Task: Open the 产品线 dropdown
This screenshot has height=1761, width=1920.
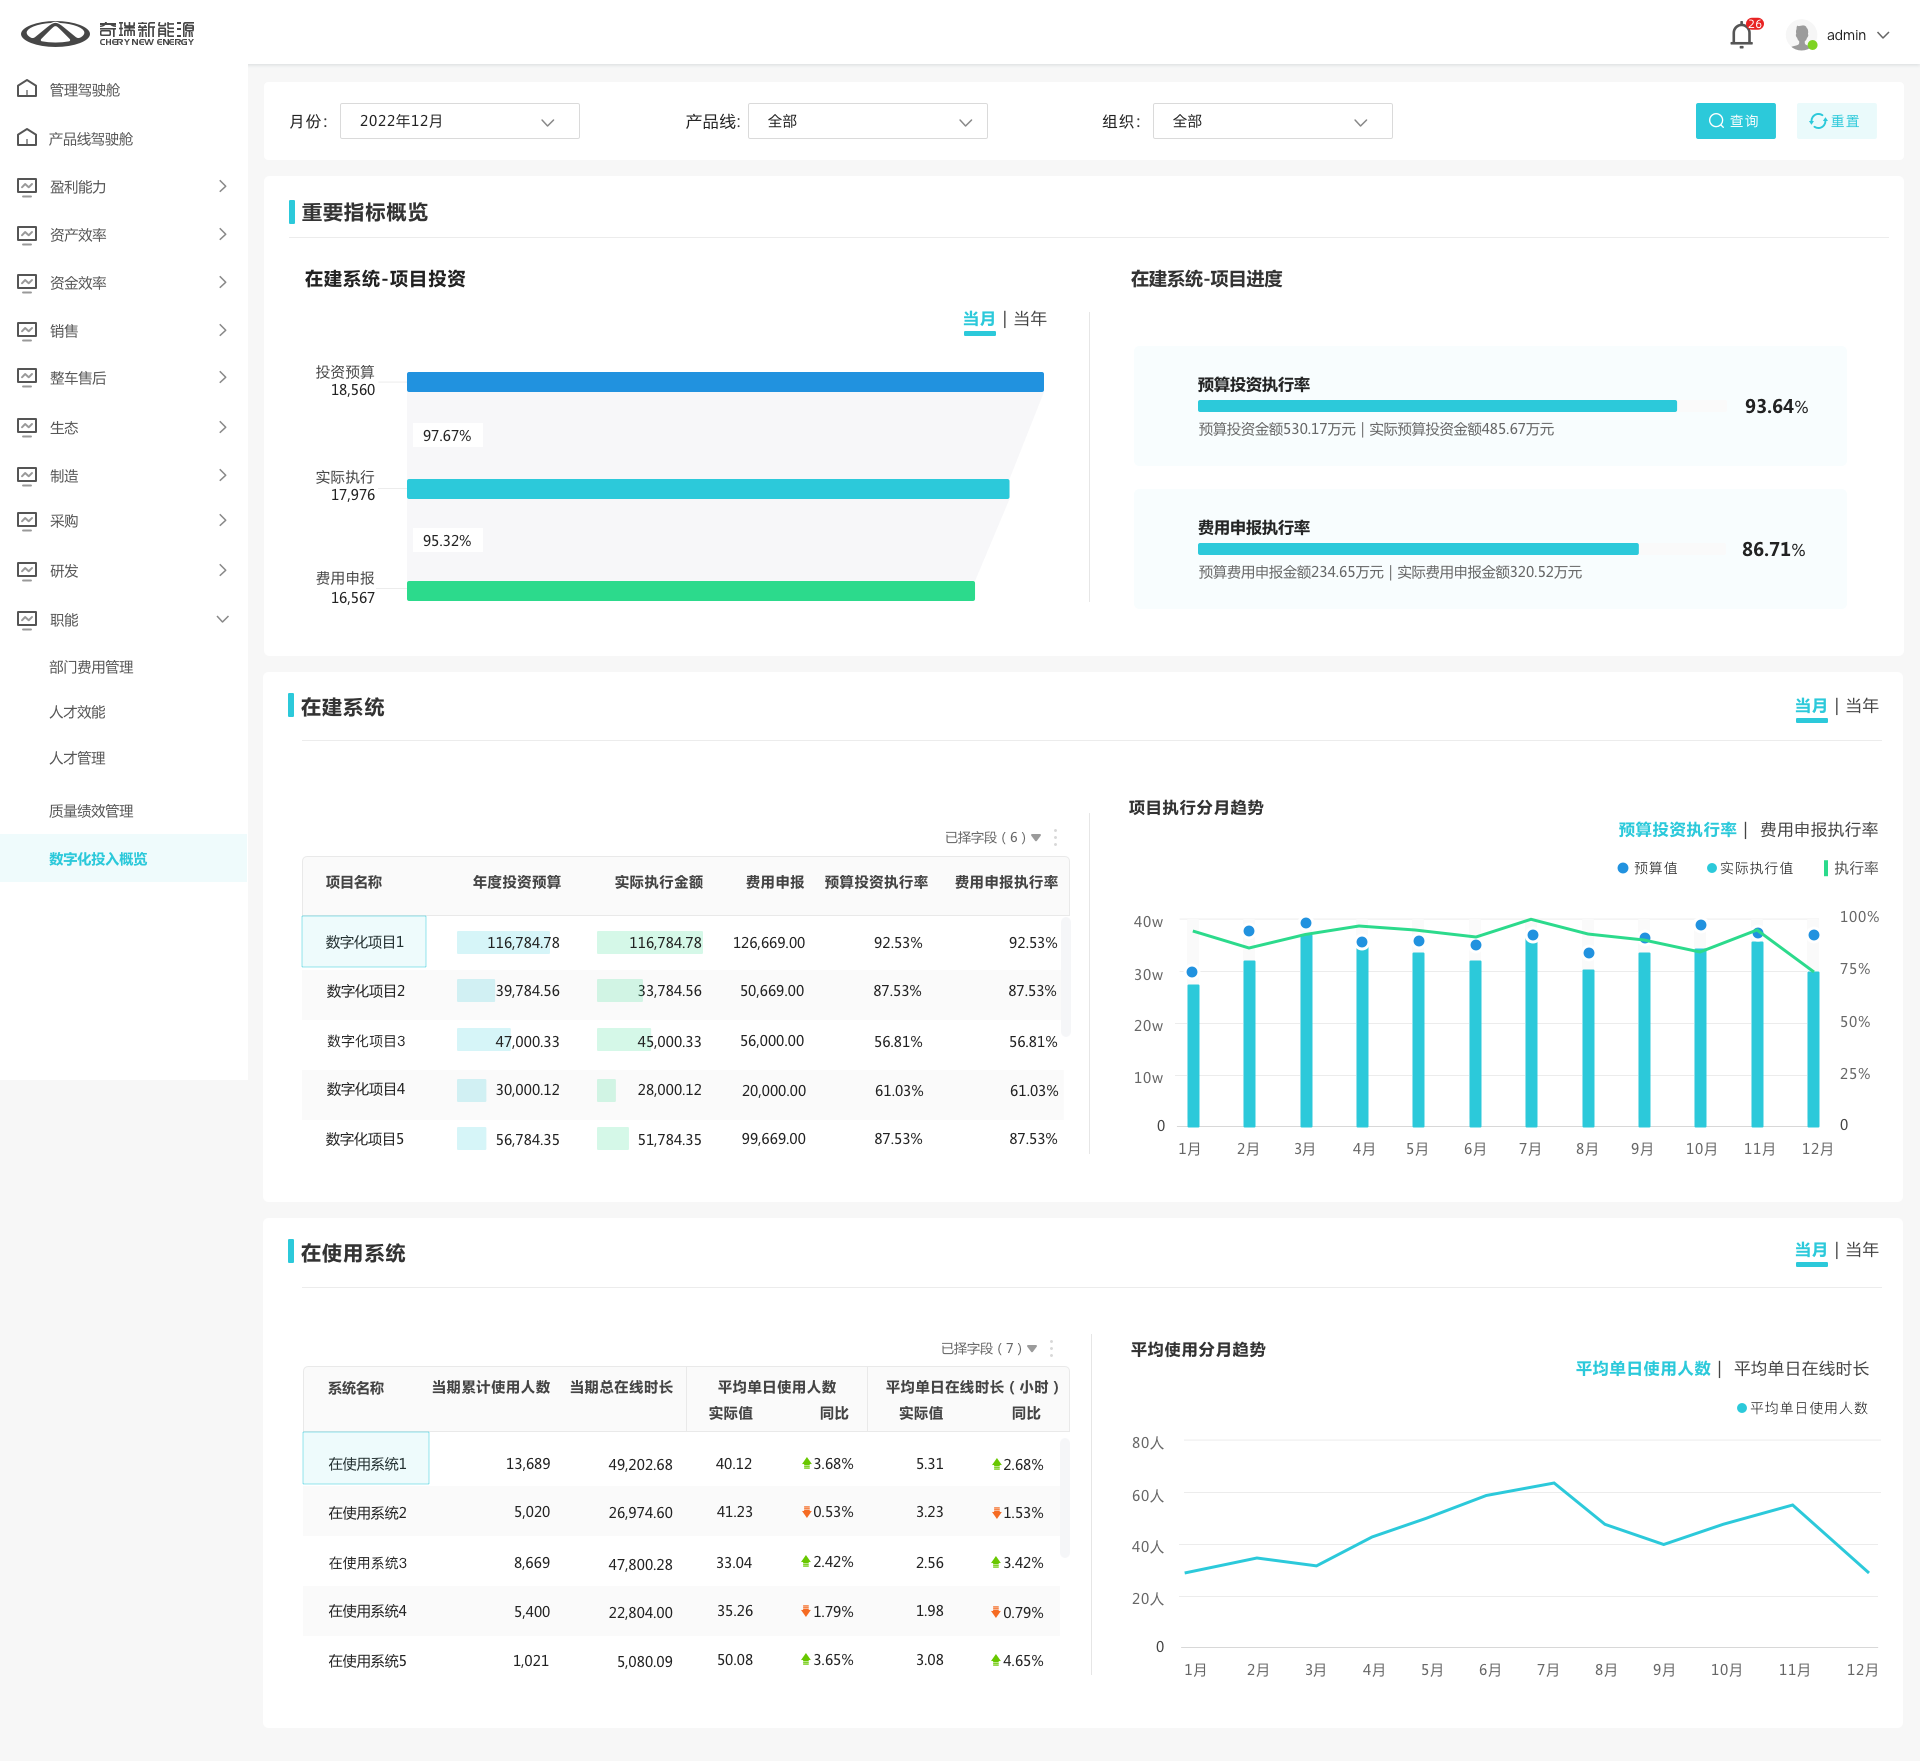Action: click(867, 121)
